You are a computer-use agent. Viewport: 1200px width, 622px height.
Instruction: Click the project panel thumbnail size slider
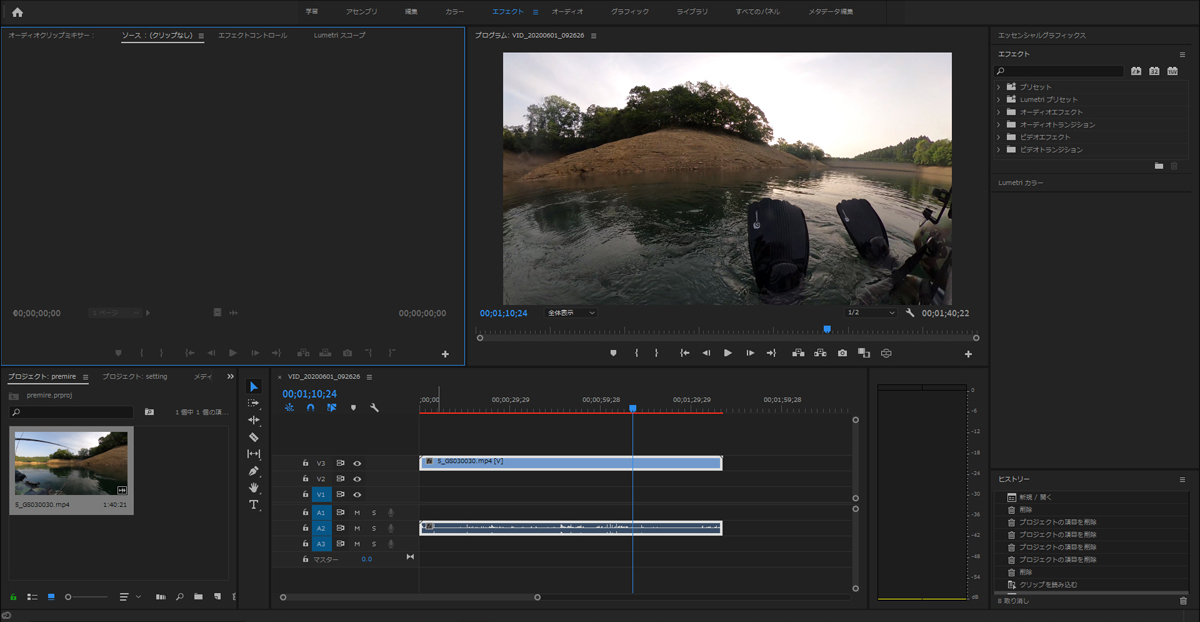click(x=69, y=597)
